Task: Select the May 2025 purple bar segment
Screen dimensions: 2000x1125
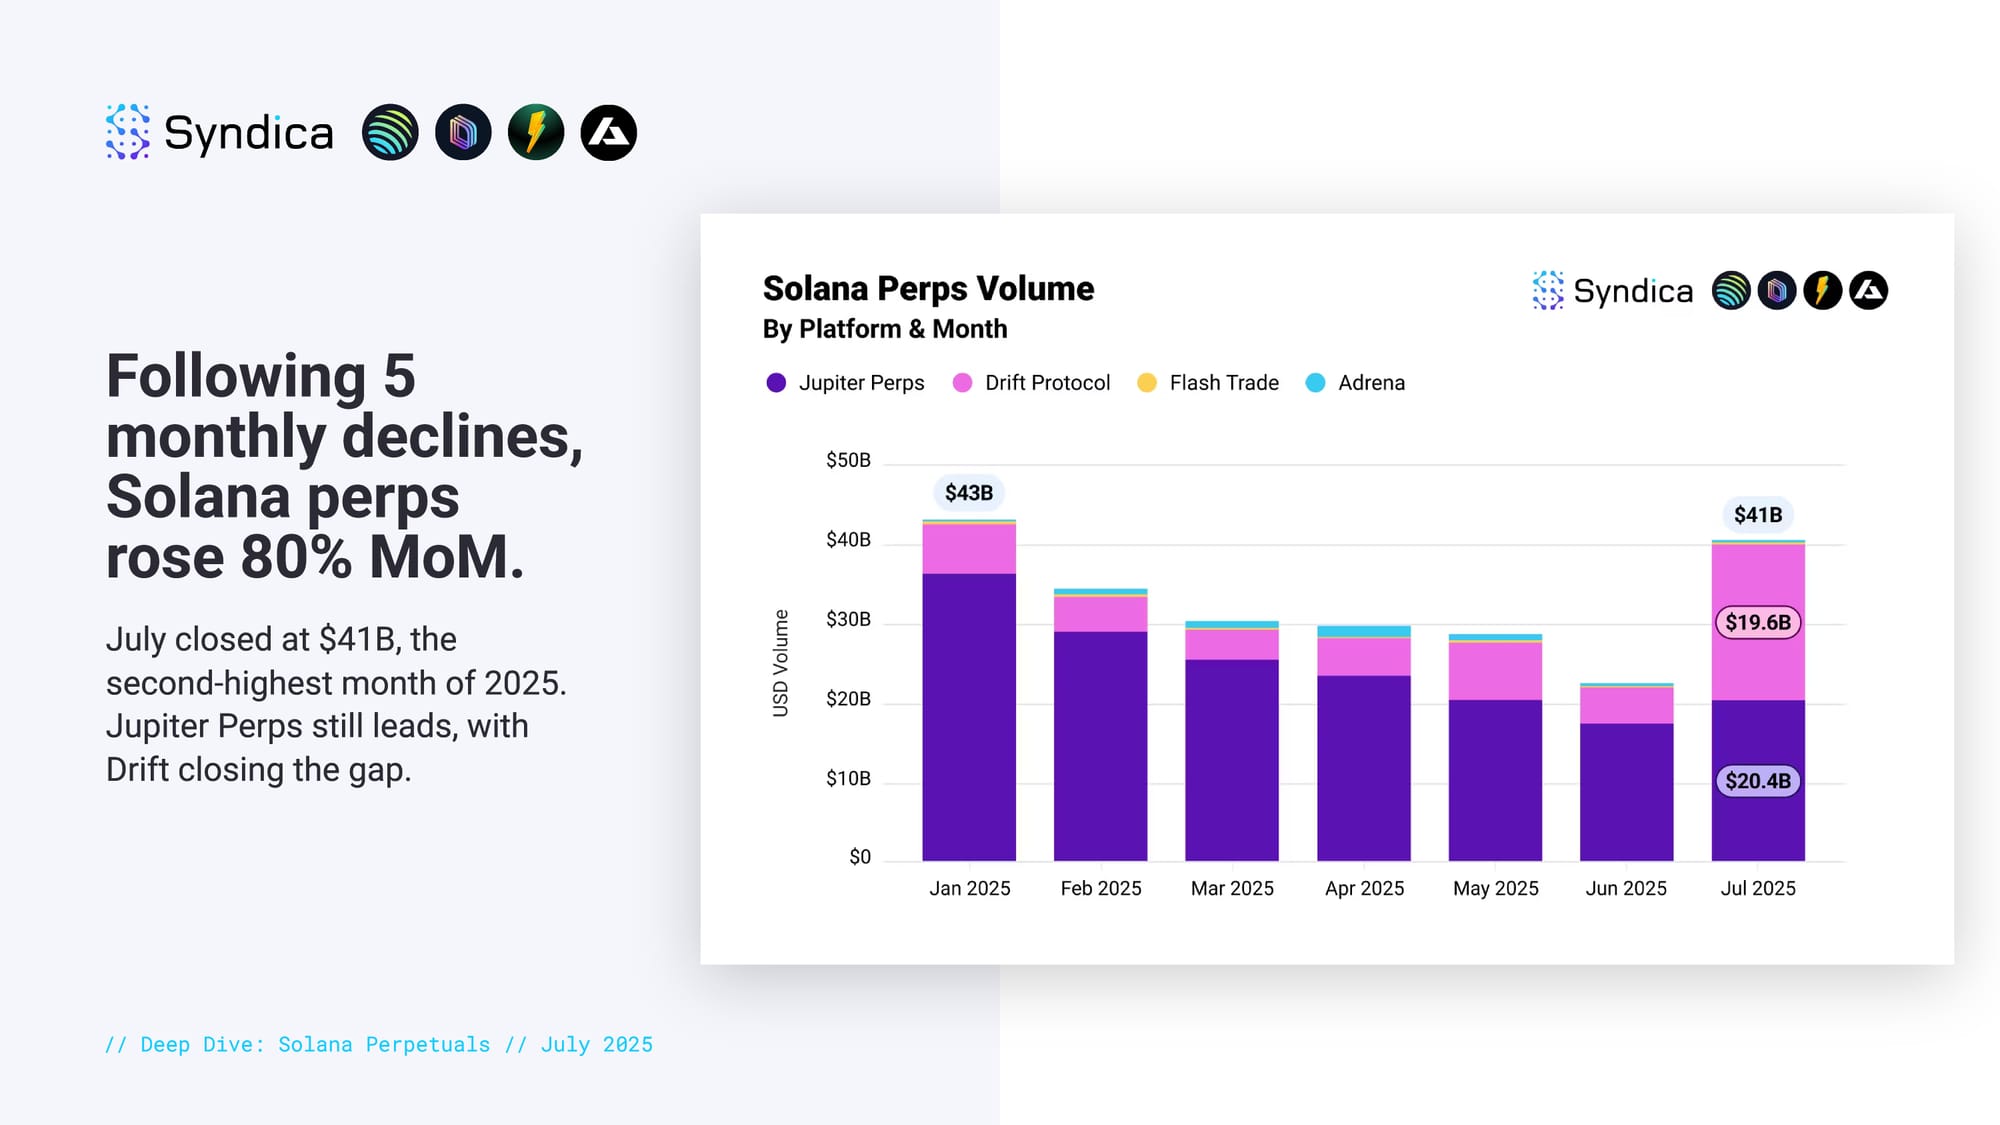Action: click(x=1495, y=780)
